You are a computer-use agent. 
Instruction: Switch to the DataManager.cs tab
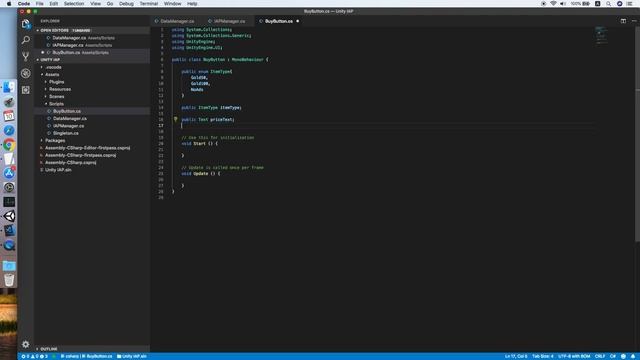[176, 21]
